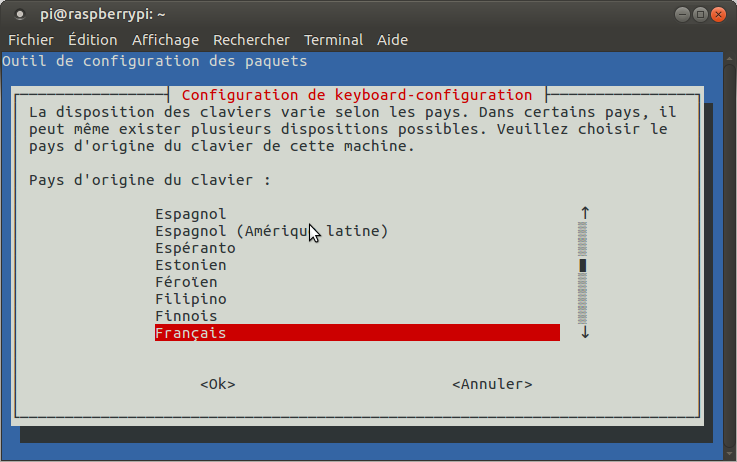This screenshot has height=462, width=737.
Task: Select Espagnol in the keyboard list
Action: [x=191, y=214]
